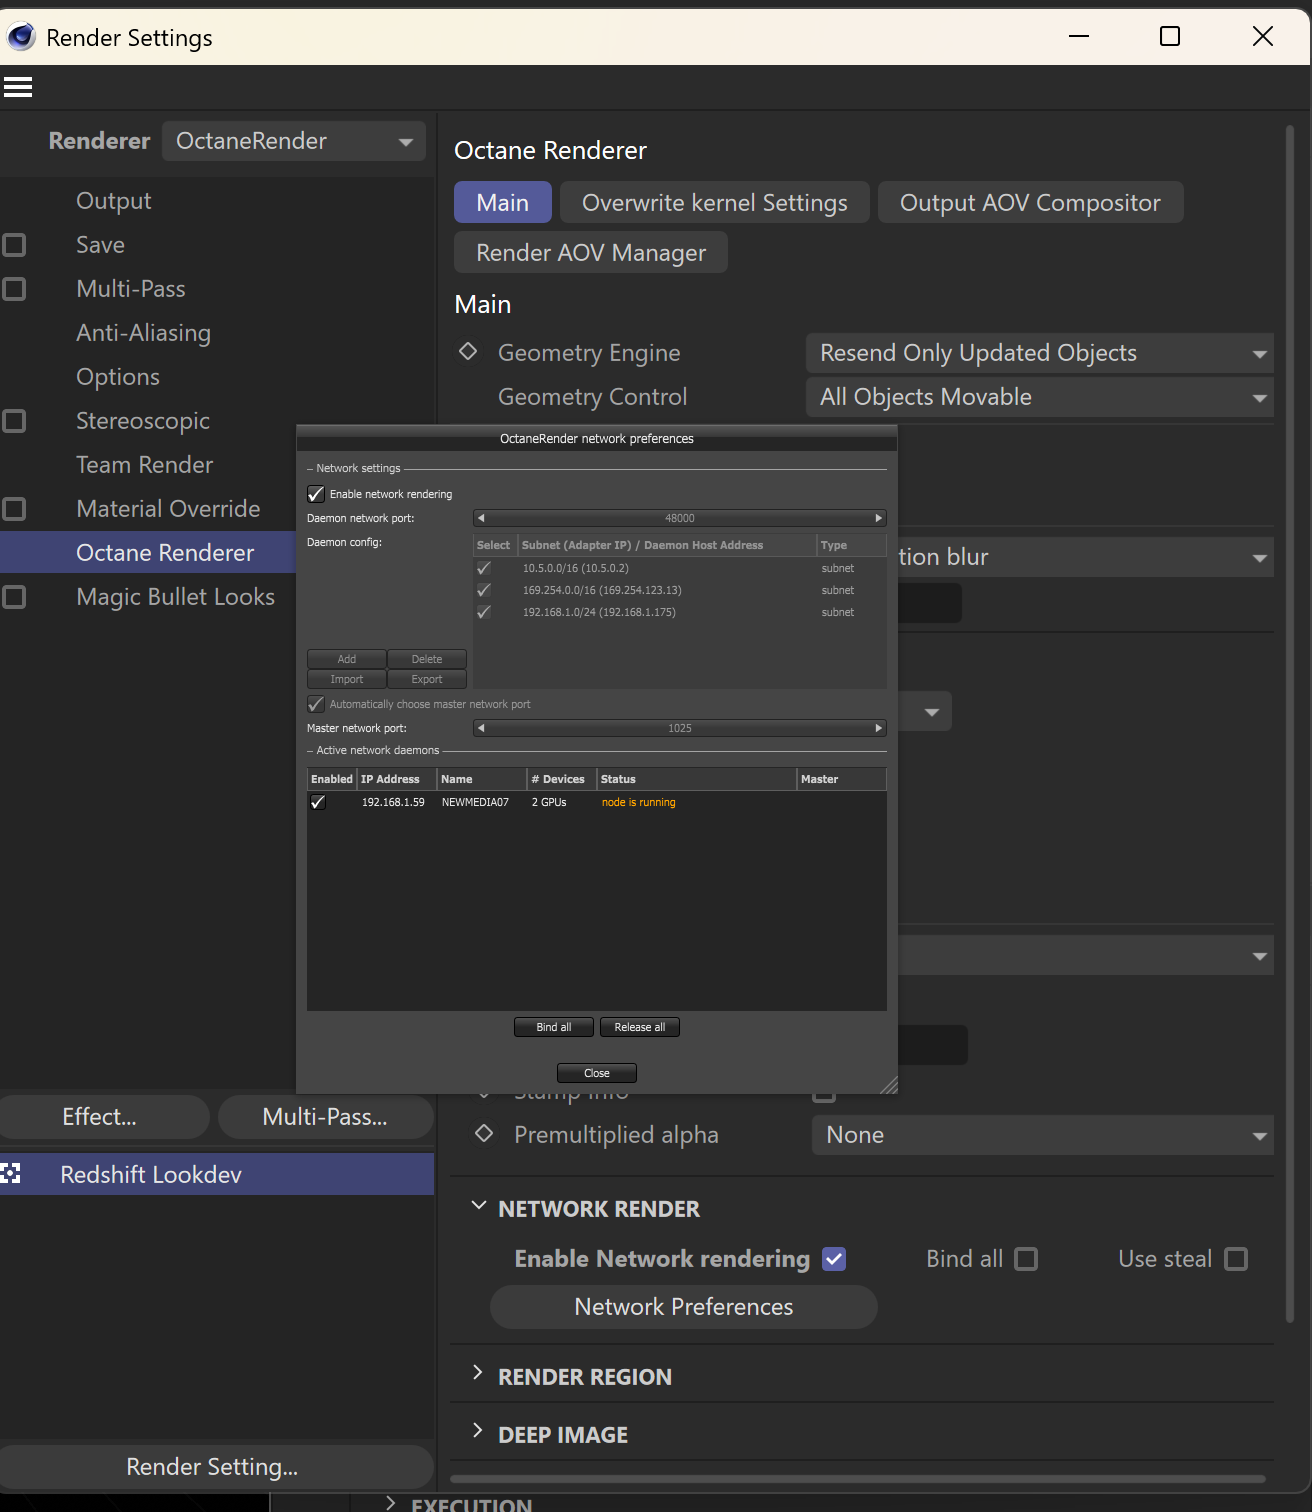The height and width of the screenshot is (1512, 1312).
Task: Click the Geometry Engine keyframe diamond
Action: click(x=468, y=351)
